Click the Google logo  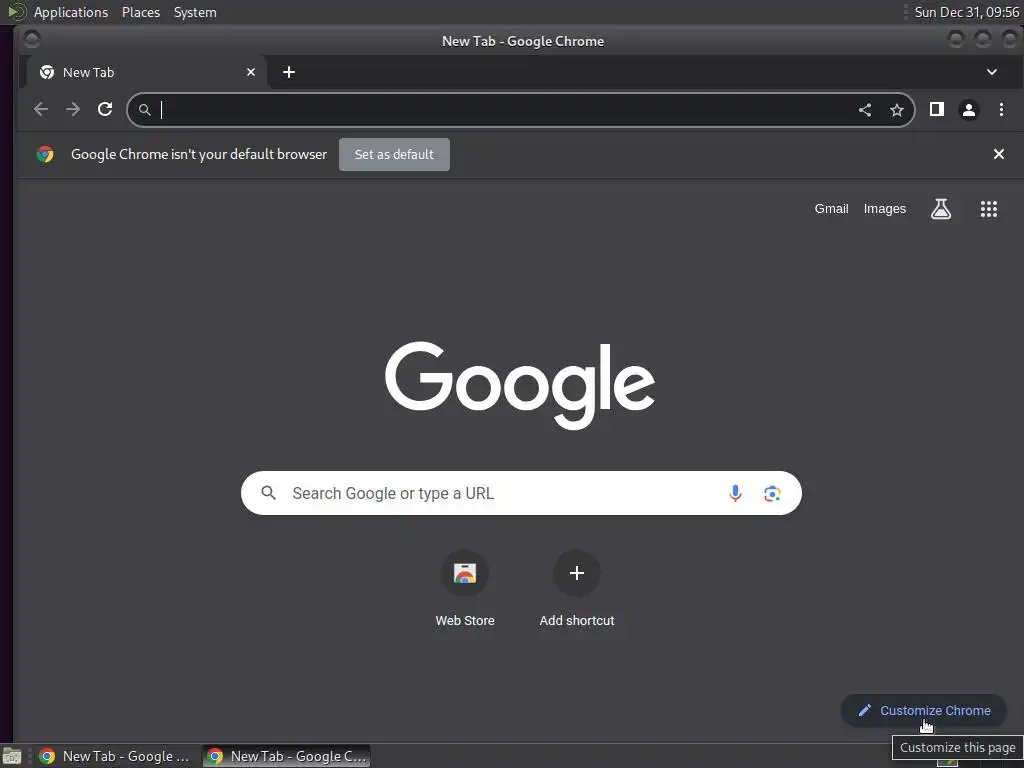(x=520, y=384)
